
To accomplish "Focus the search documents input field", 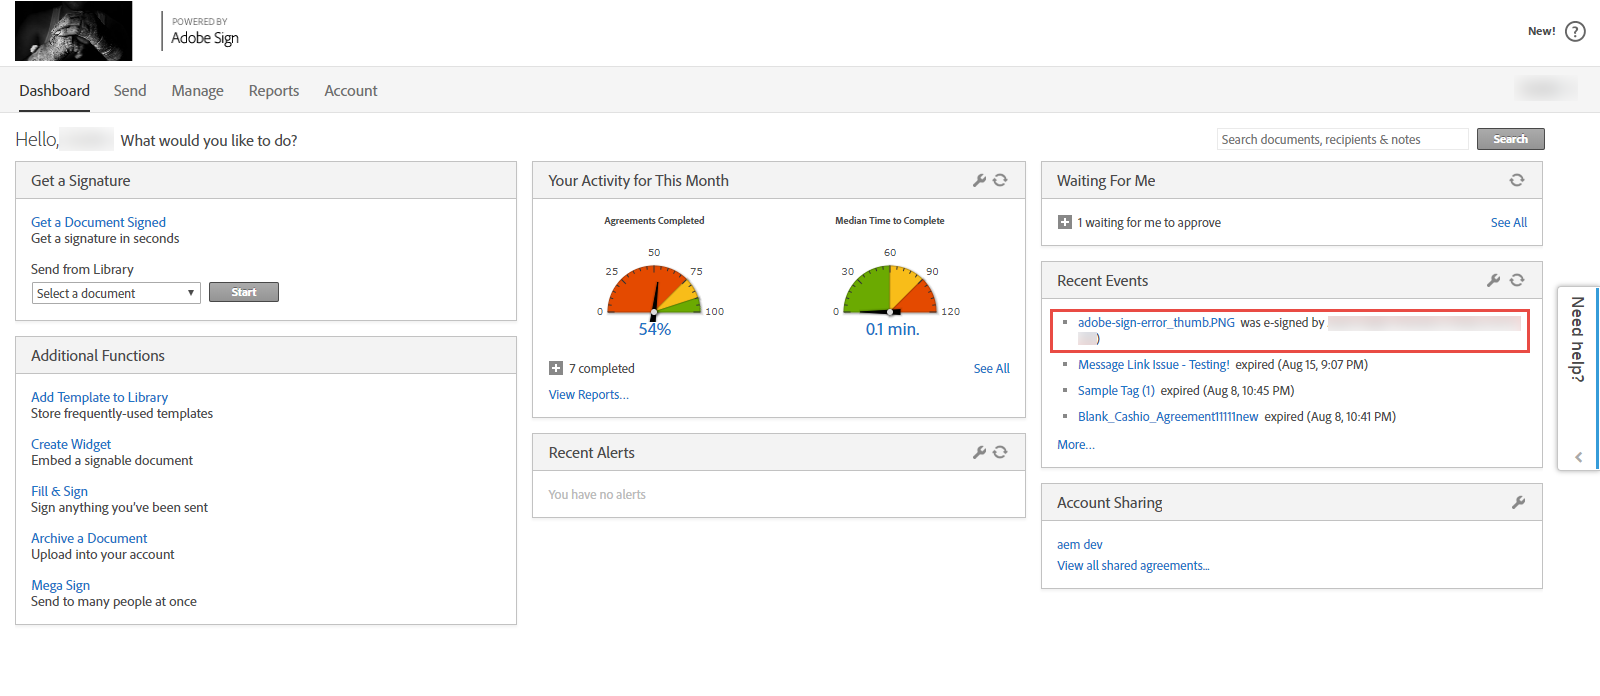I will 1342,139.
